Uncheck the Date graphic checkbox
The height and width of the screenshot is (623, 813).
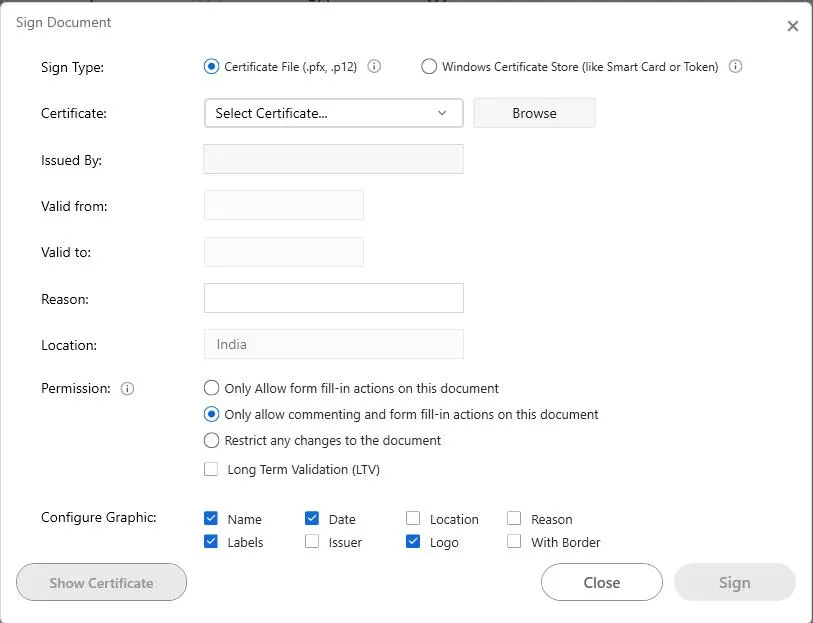(312, 518)
